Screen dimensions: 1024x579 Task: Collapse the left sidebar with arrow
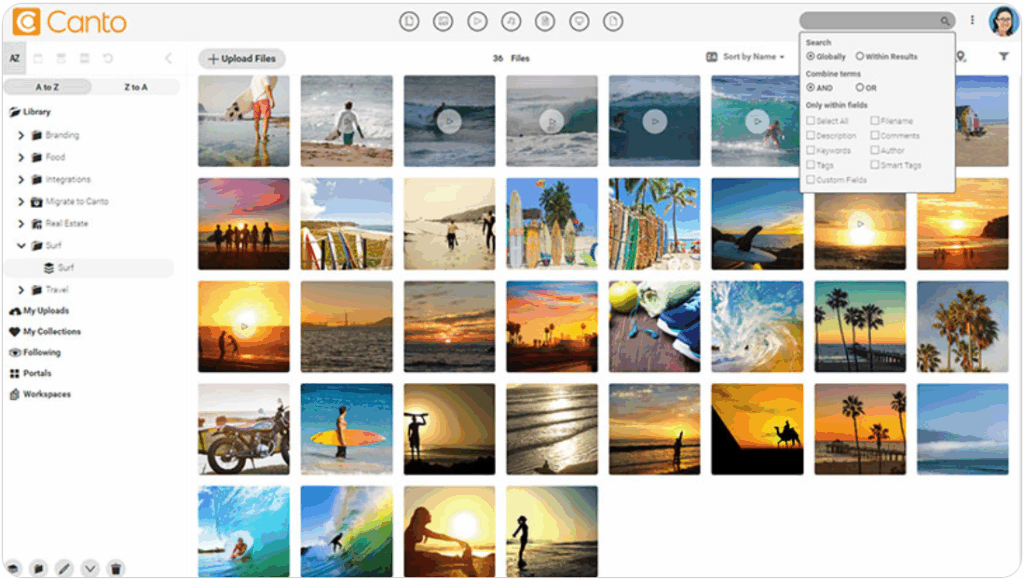pyautogui.click(x=168, y=58)
